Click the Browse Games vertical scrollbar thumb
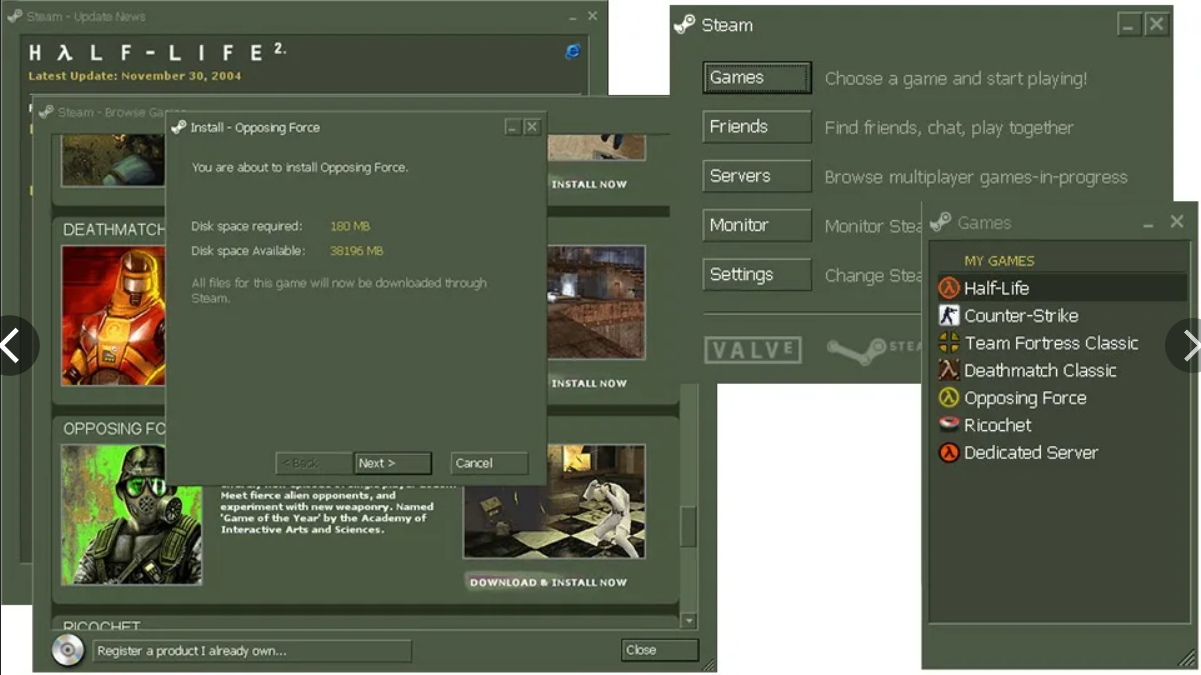1201x675 pixels. [688, 526]
